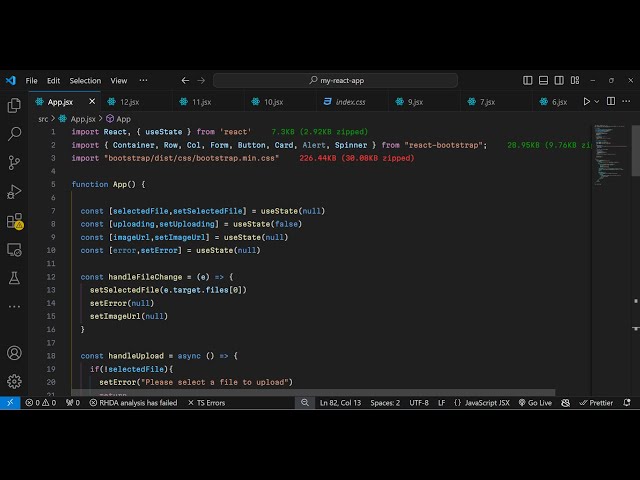This screenshot has height=480, width=640.
Task: Click the Prettier status bar item
Action: 596,403
